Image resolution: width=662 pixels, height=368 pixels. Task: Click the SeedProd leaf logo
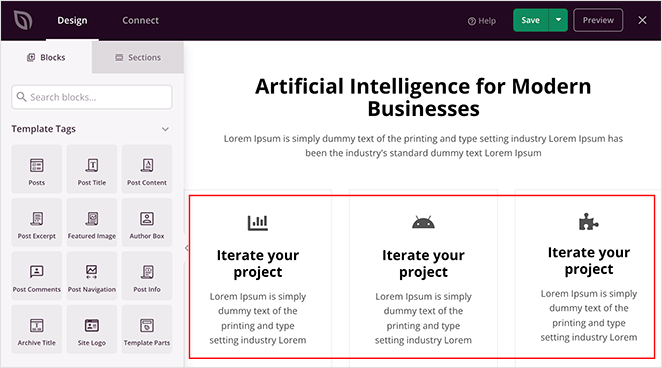(23, 20)
